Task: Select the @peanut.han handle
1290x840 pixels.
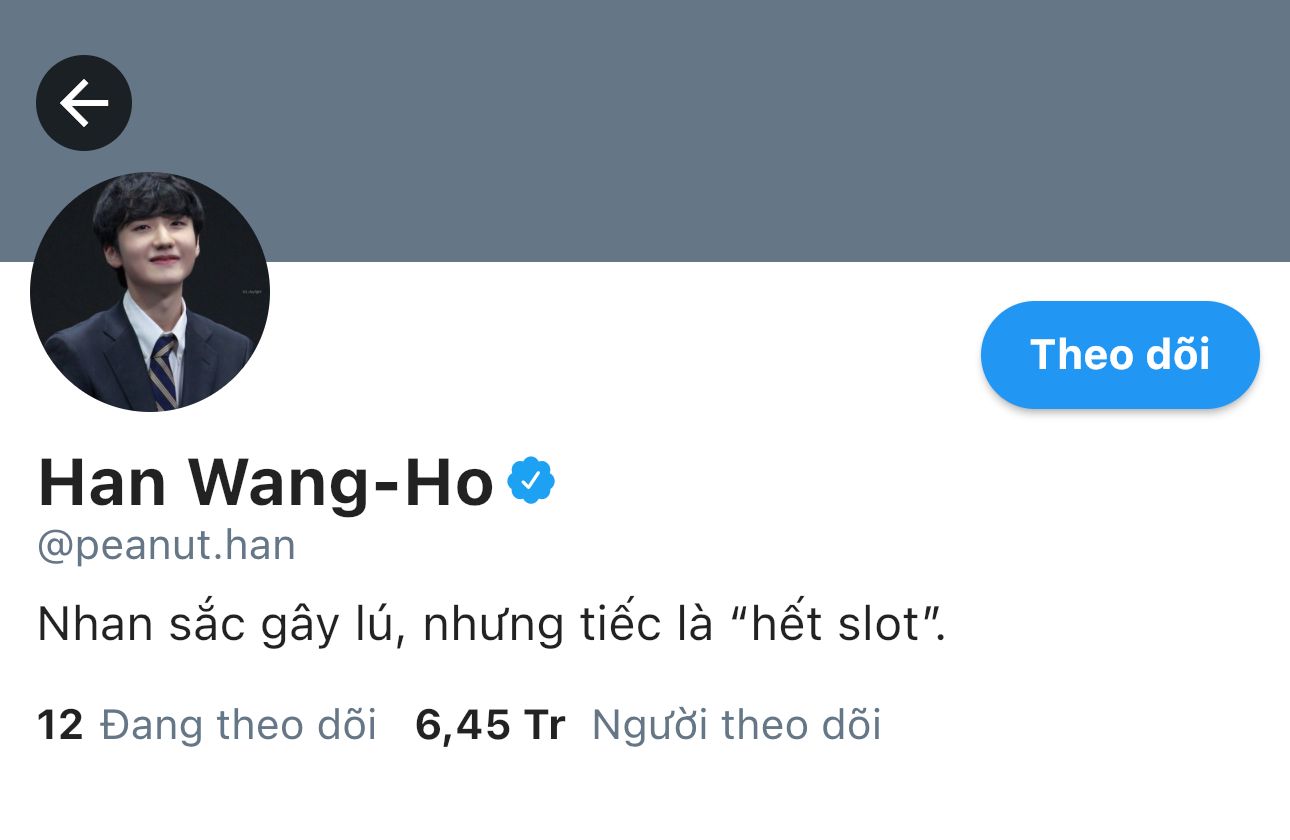Action: pyautogui.click(x=166, y=546)
